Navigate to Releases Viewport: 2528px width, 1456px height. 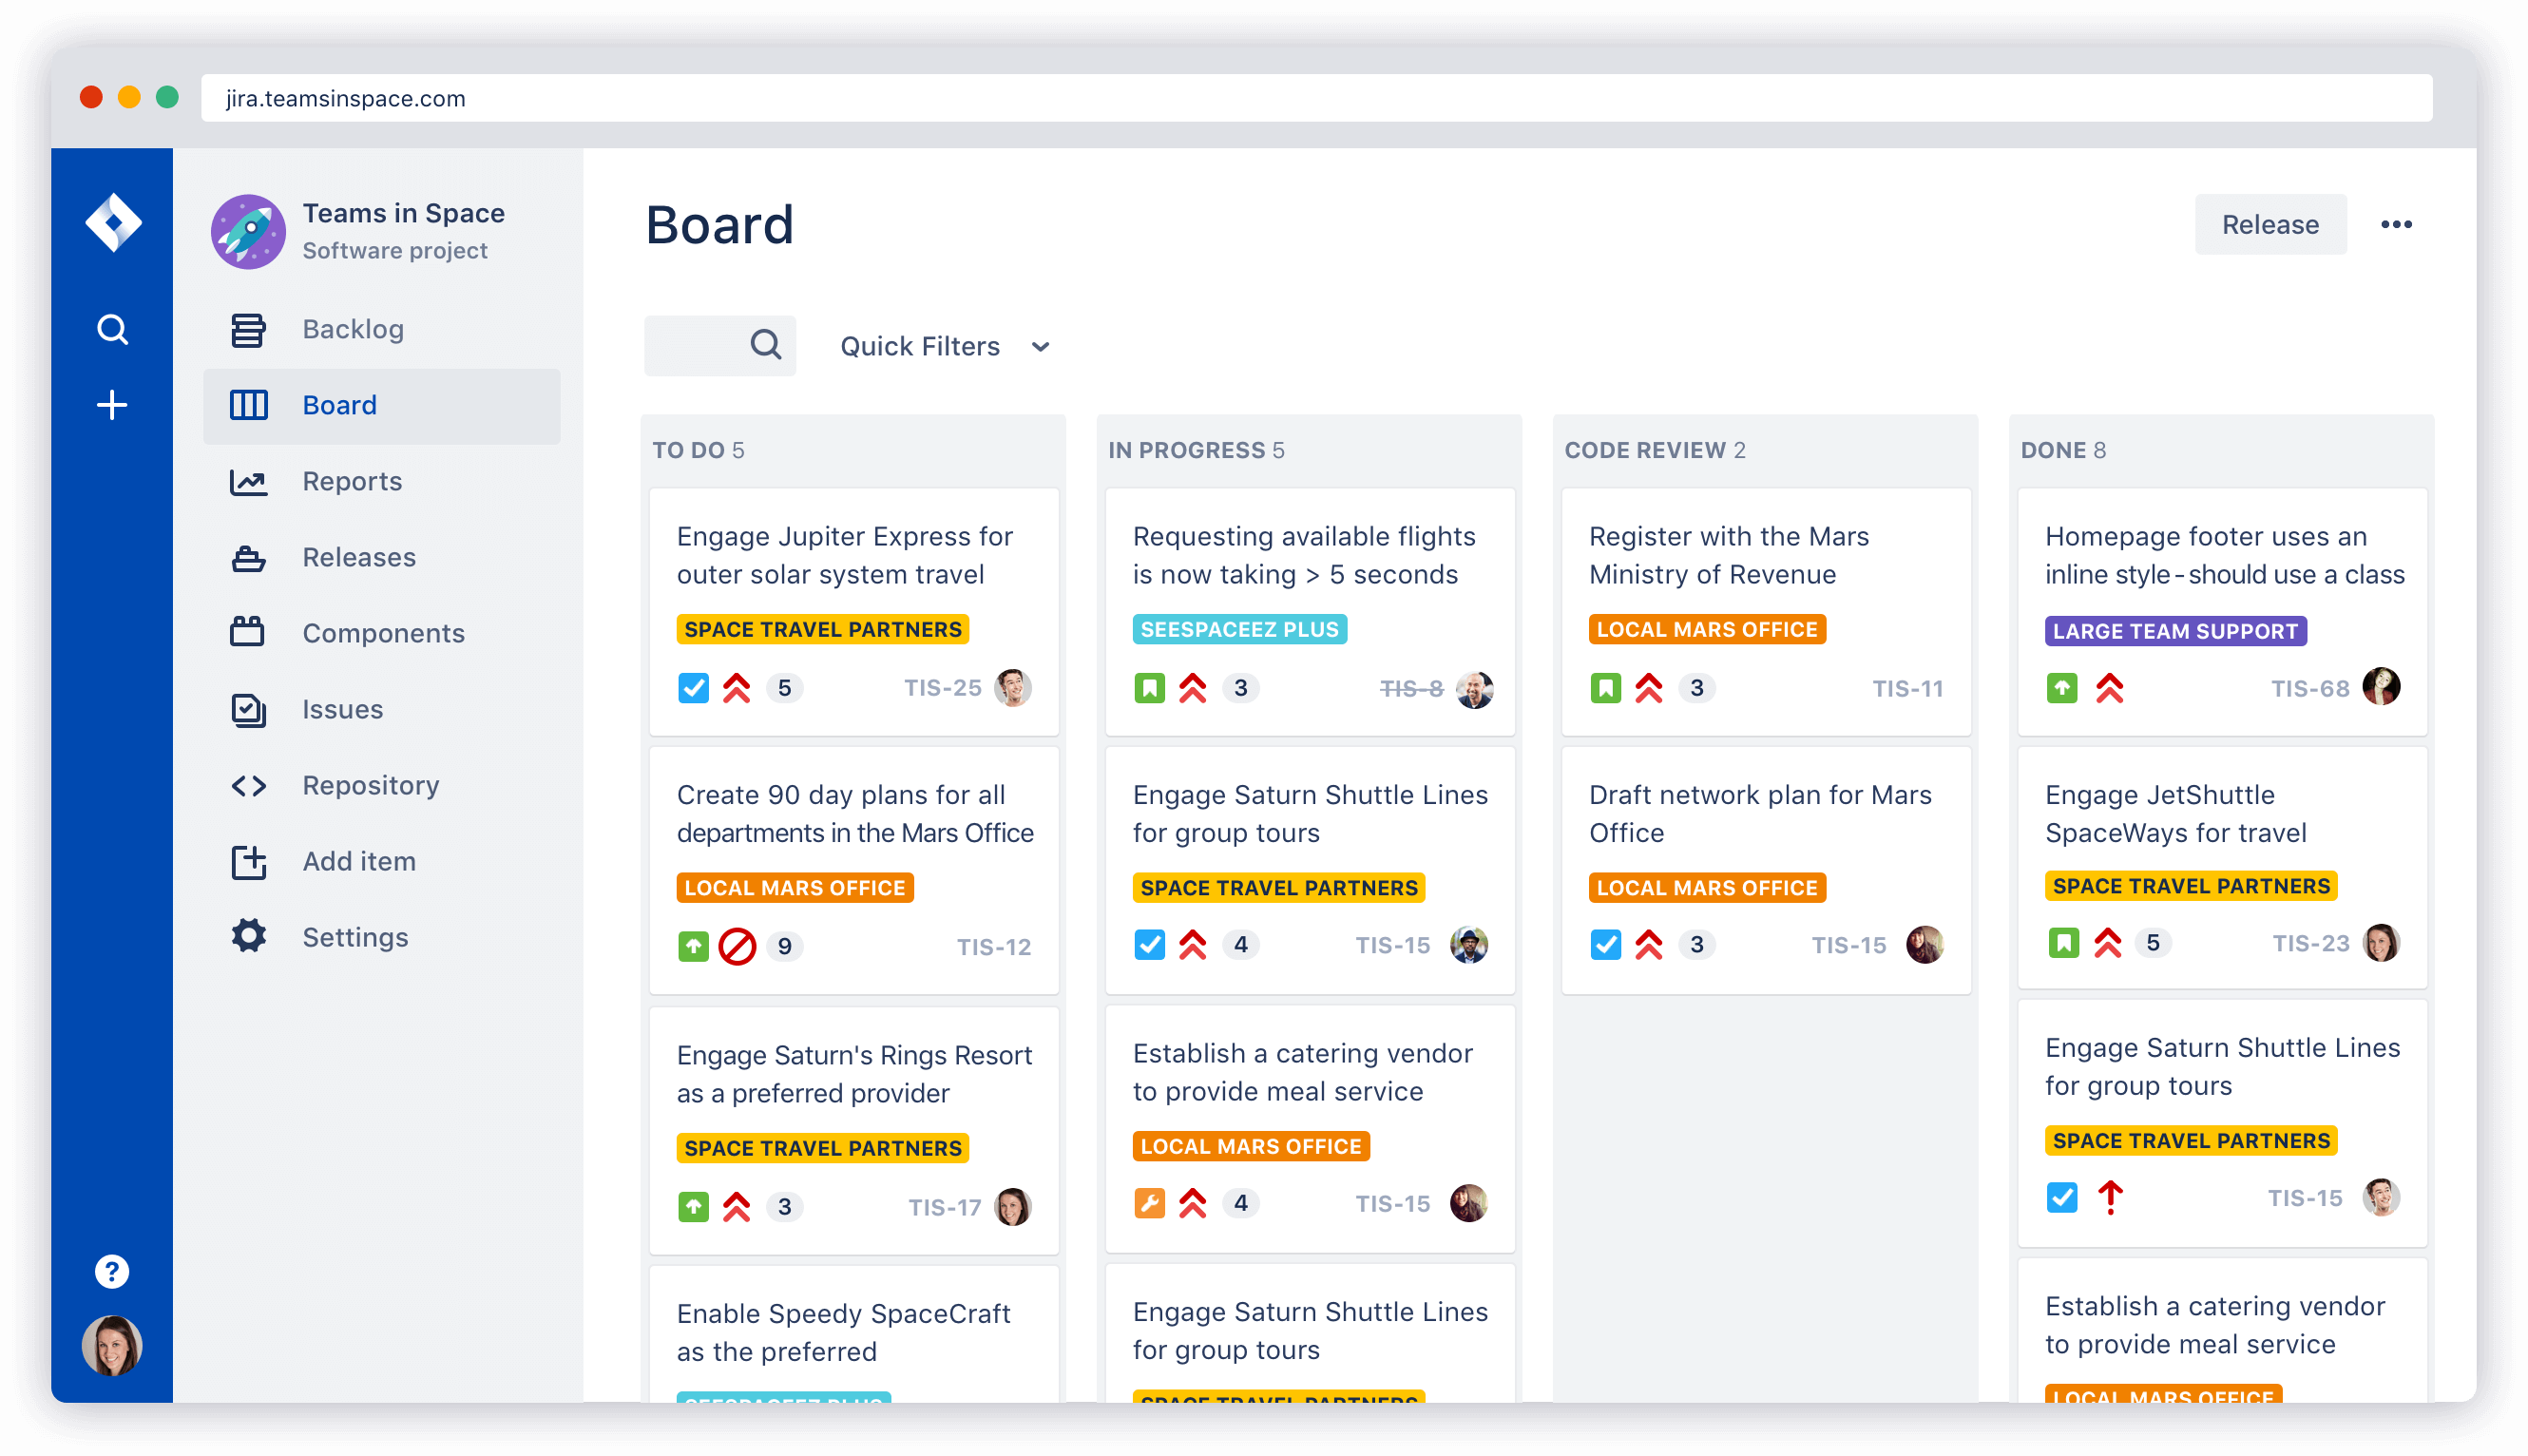click(x=359, y=557)
